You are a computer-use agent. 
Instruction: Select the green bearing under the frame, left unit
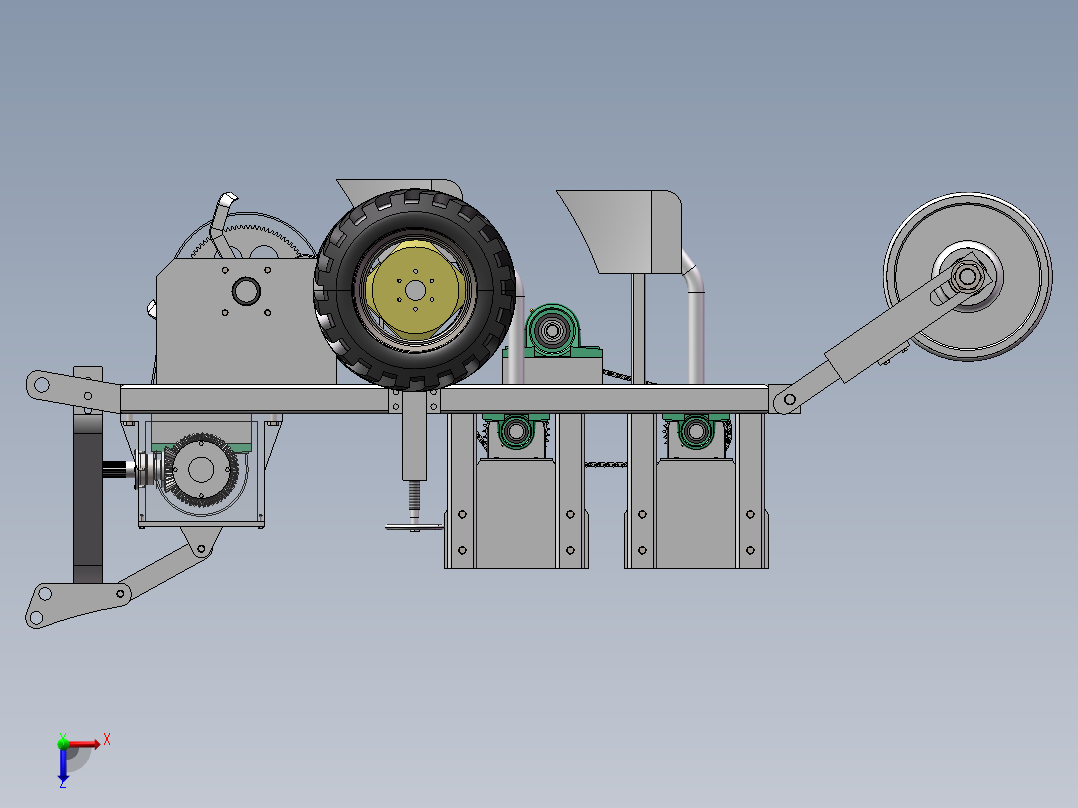click(x=516, y=430)
